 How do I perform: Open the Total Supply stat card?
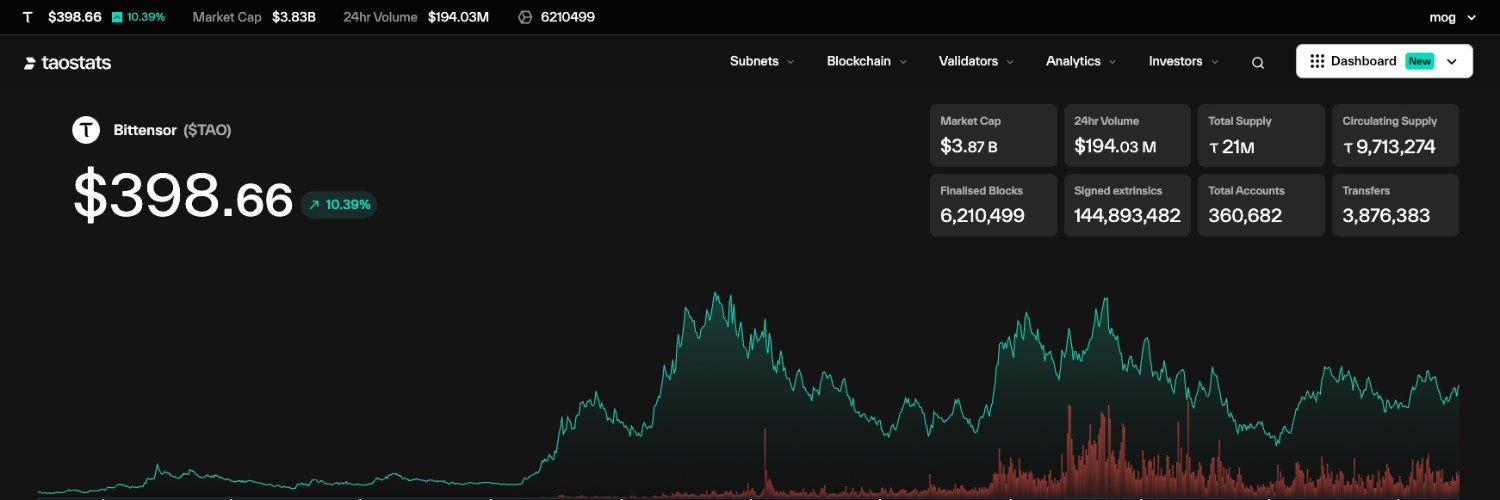(1261, 135)
